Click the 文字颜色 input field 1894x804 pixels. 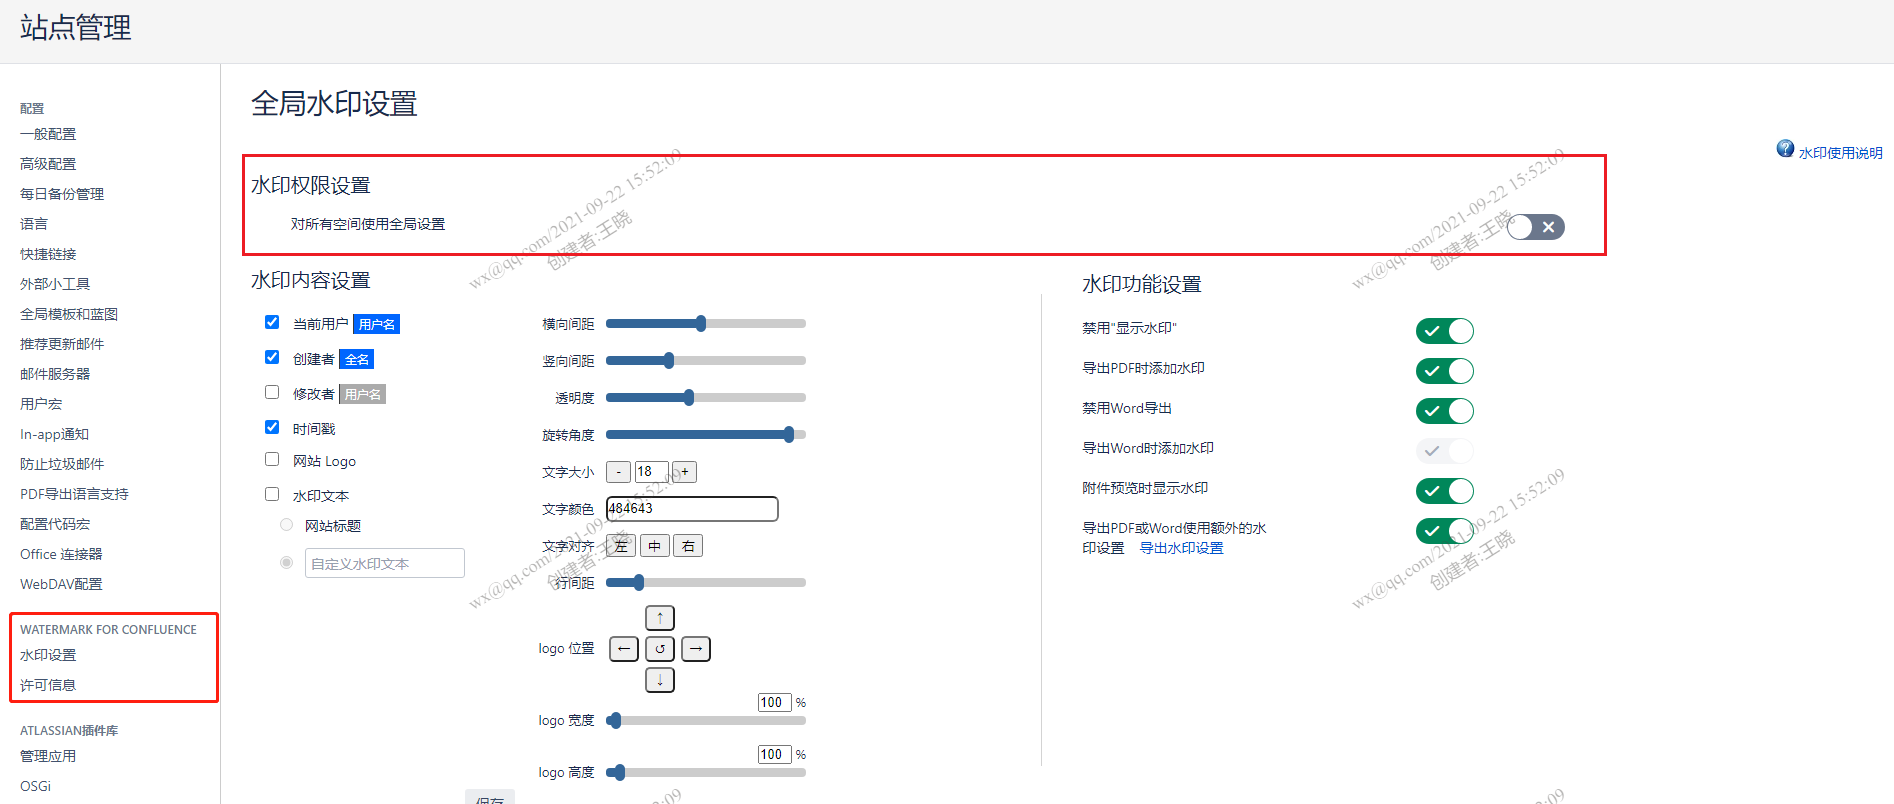(x=692, y=509)
